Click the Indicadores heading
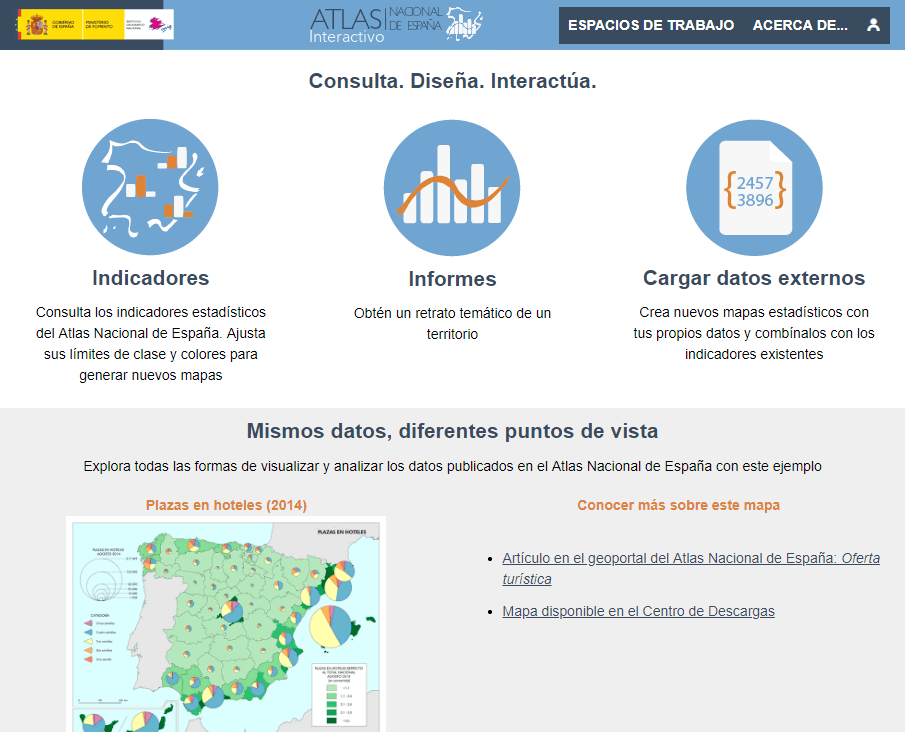This screenshot has width=905, height=732. tap(151, 278)
